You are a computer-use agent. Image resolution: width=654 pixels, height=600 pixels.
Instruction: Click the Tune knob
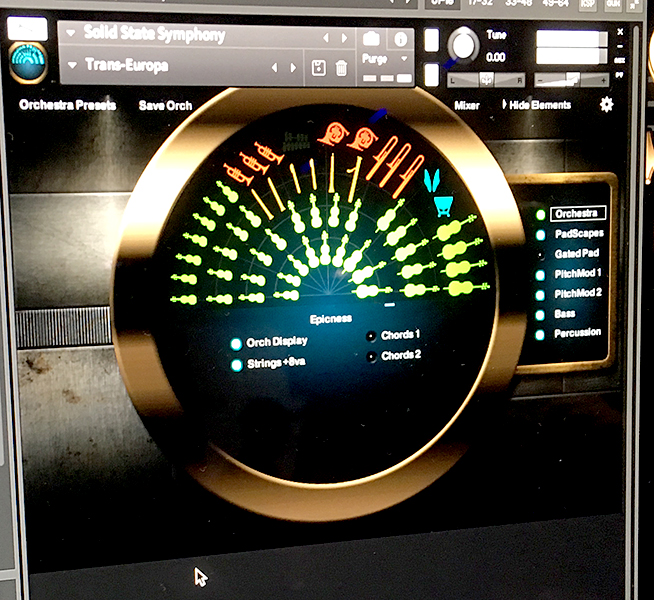pyautogui.click(x=463, y=45)
